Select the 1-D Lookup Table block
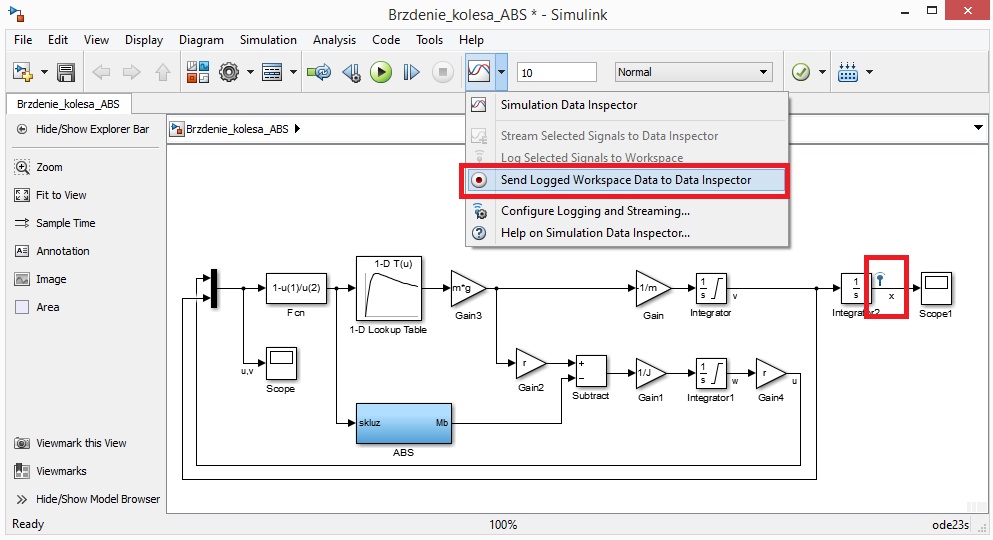This screenshot has height=540, width=993. 389,288
